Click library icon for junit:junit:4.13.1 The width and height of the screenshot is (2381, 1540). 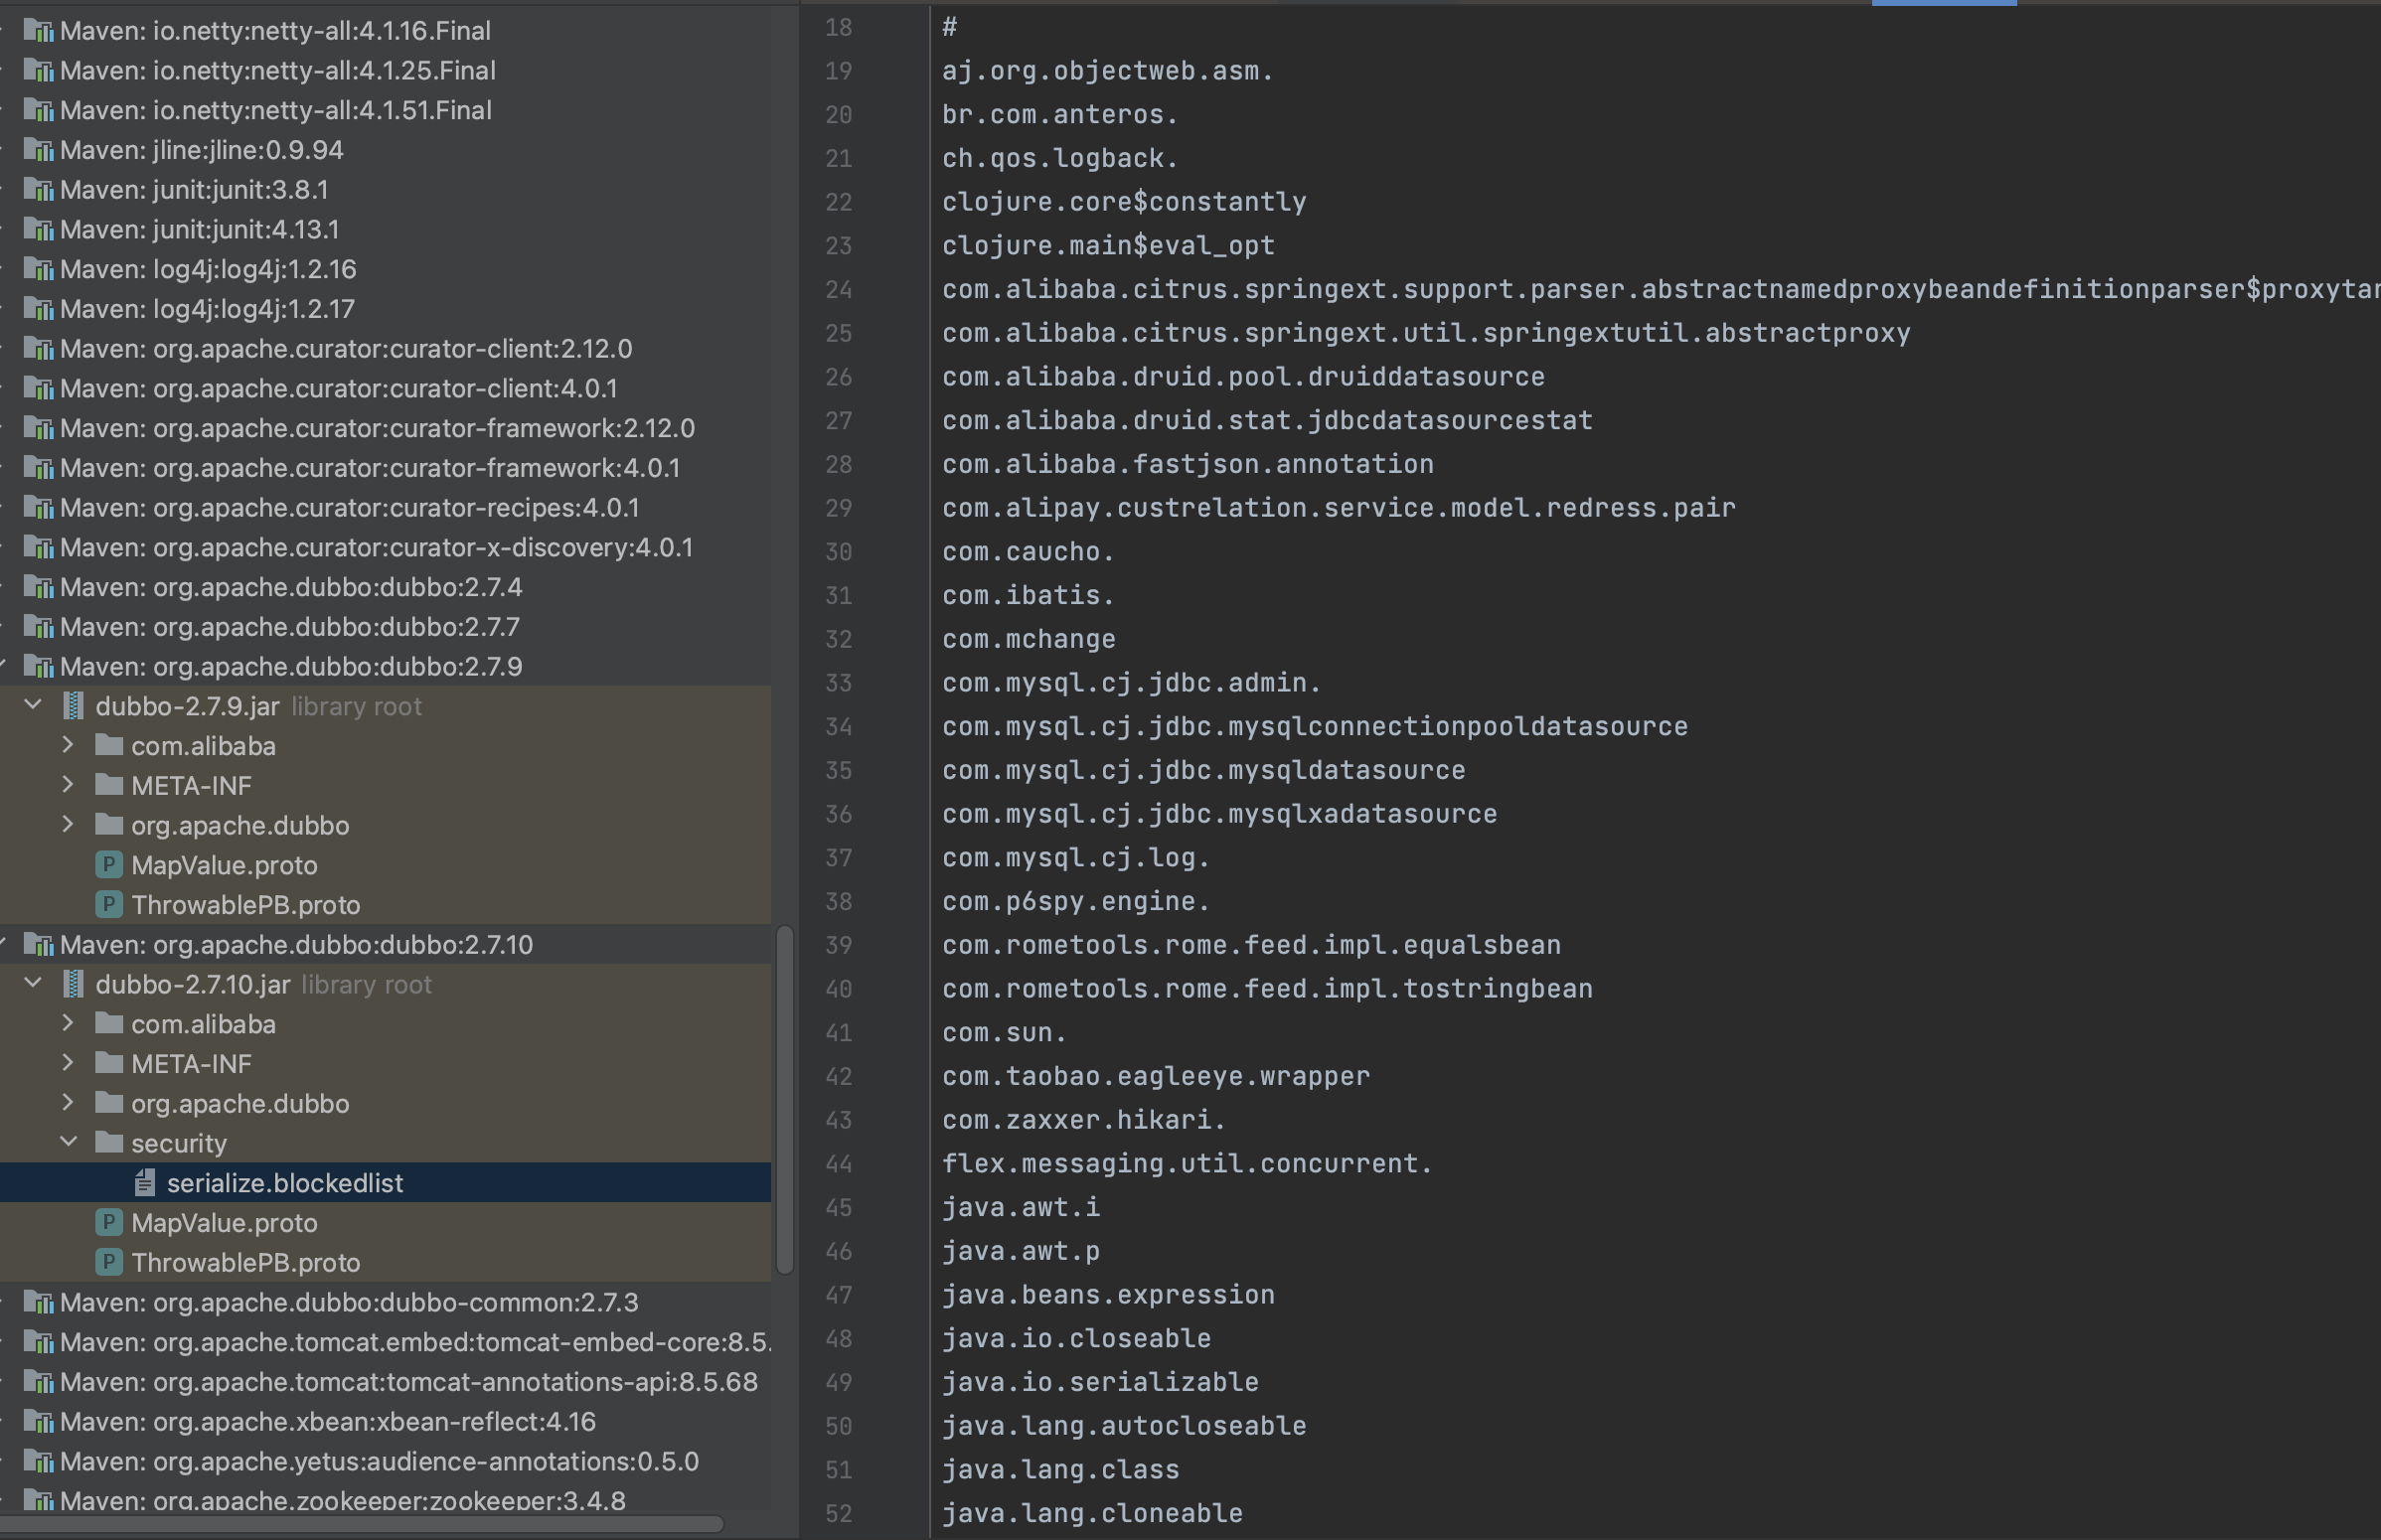[x=38, y=230]
